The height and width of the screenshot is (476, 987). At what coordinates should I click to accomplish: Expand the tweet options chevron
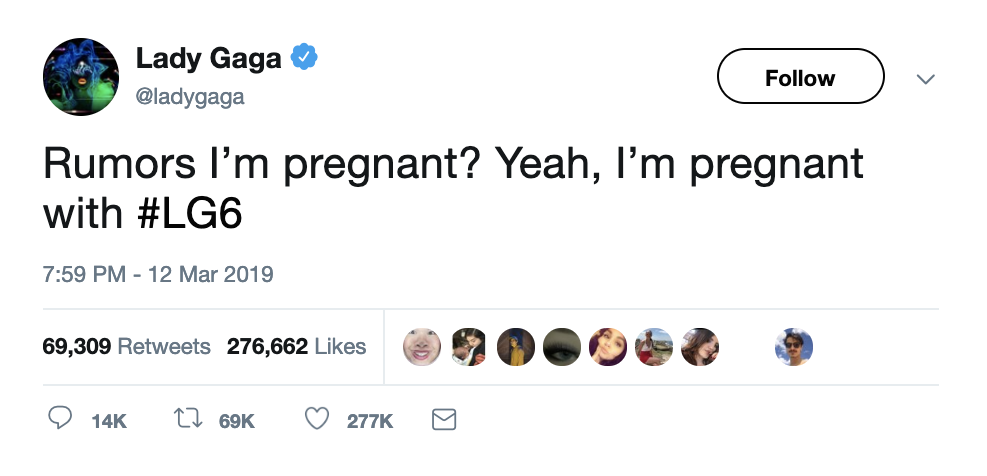pos(926,78)
